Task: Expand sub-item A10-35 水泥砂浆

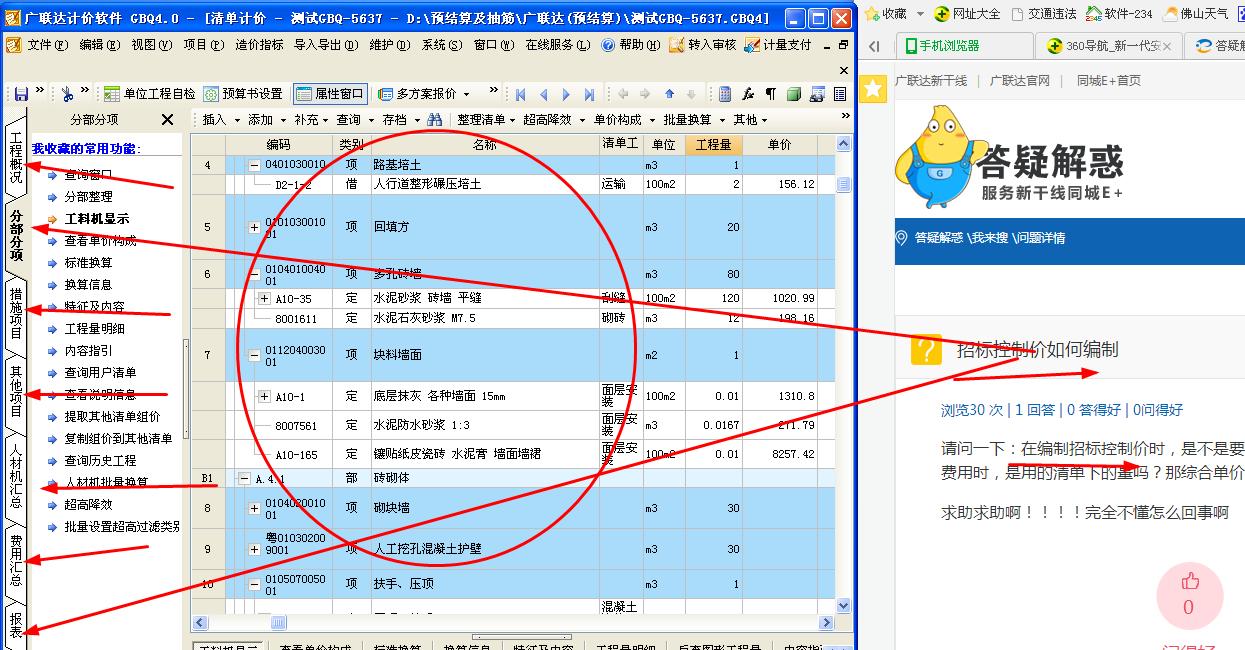Action: tap(264, 298)
